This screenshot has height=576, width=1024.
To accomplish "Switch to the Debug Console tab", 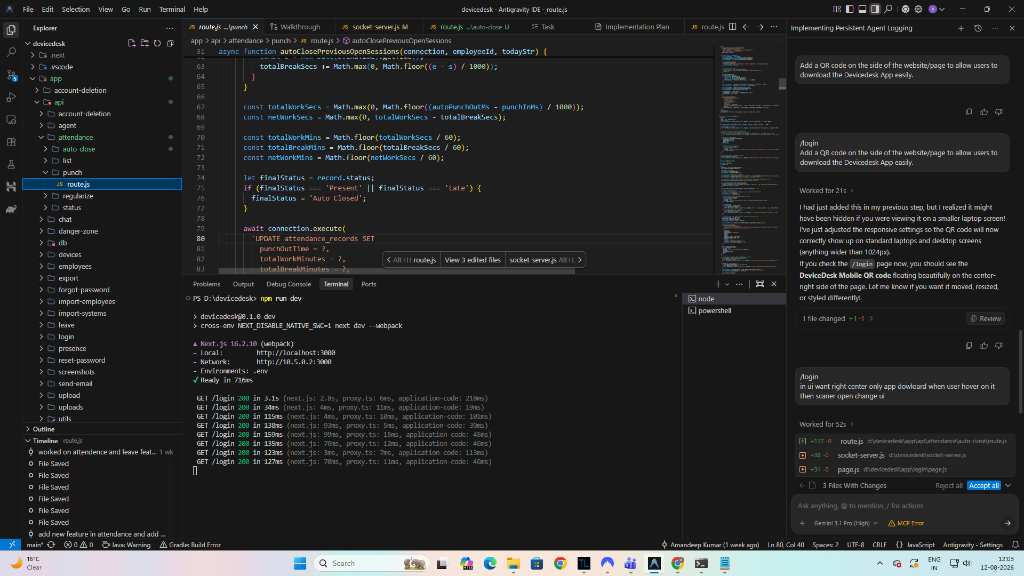I will [288, 284].
